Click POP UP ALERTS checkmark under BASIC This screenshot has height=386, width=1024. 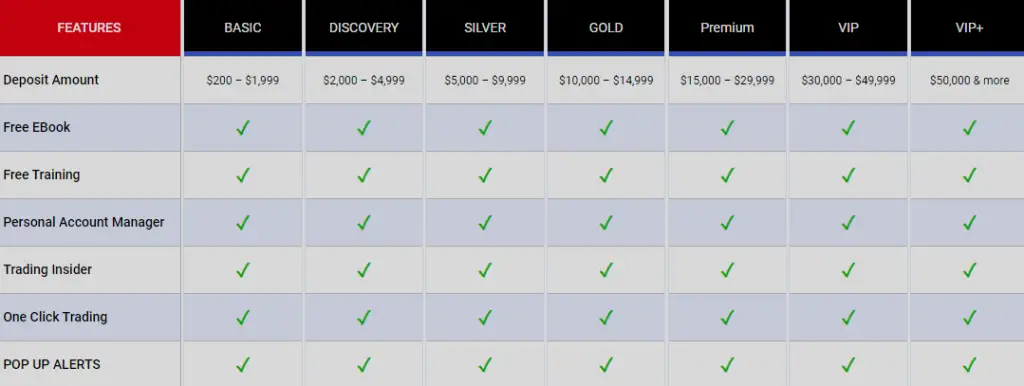(242, 364)
